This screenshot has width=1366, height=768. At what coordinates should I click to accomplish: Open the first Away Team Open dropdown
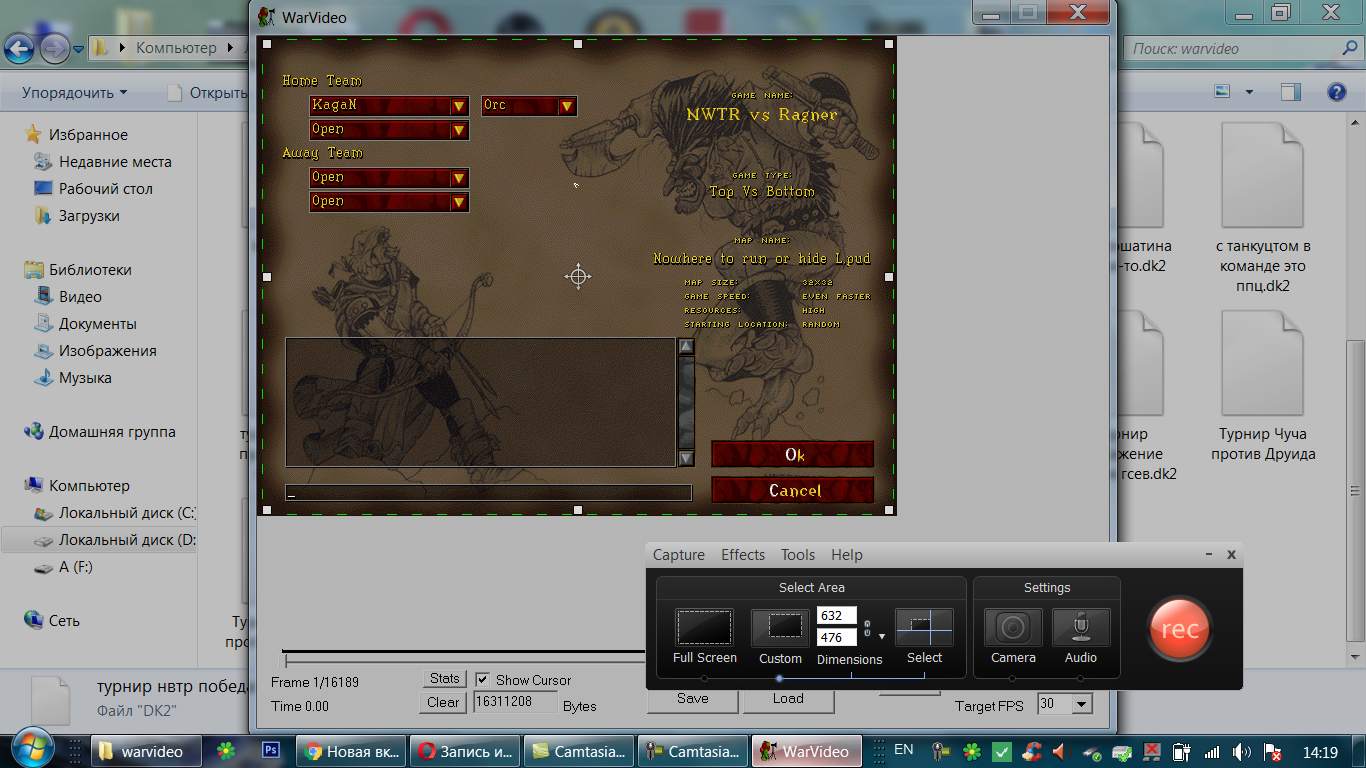pyautogui.click(x=389, y=178)
